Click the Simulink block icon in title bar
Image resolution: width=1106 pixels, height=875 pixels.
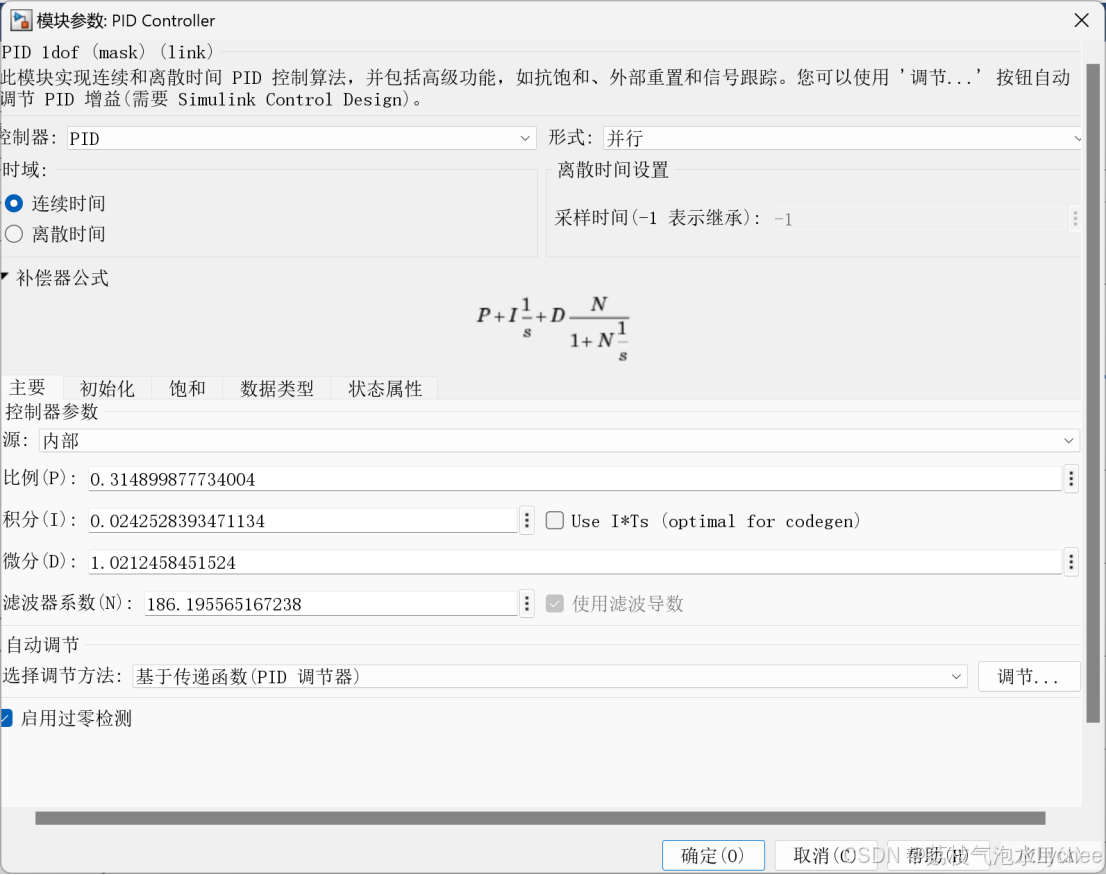pos(20,20)
